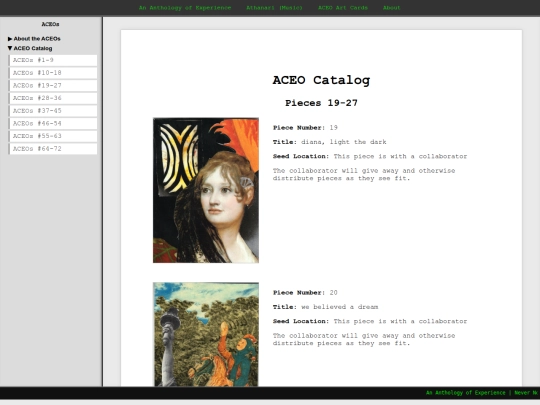Click the ACEO Catalog heading
Image resolution: width=540 pixels, height=405 pixels.
coord(321,80)
